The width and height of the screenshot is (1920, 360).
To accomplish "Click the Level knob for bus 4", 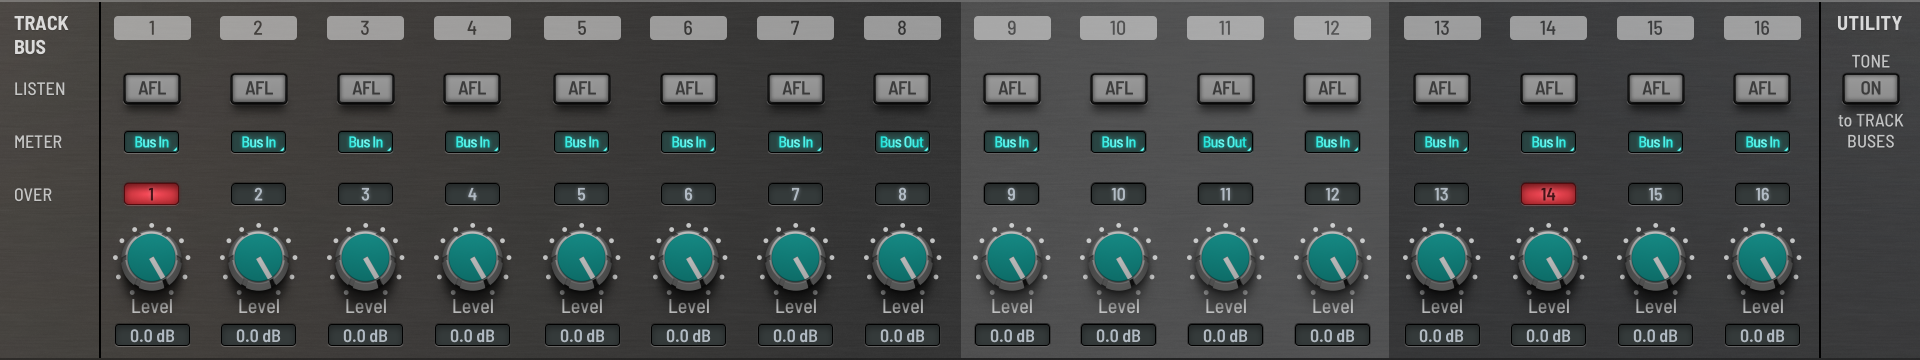I will [473, 259].
